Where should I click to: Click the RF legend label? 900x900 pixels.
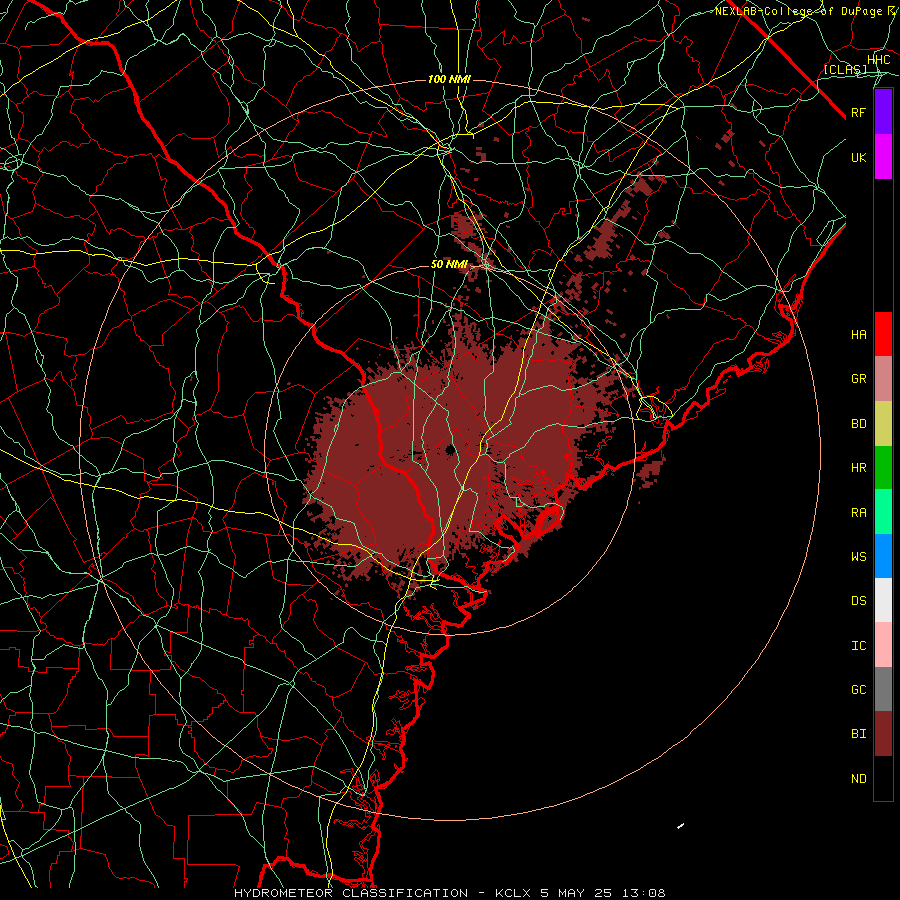coord(859,112)
